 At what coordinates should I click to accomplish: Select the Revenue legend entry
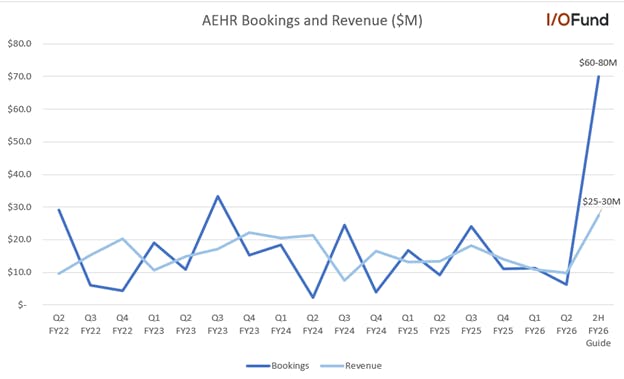pyautogui.click(x=351, y=365)
